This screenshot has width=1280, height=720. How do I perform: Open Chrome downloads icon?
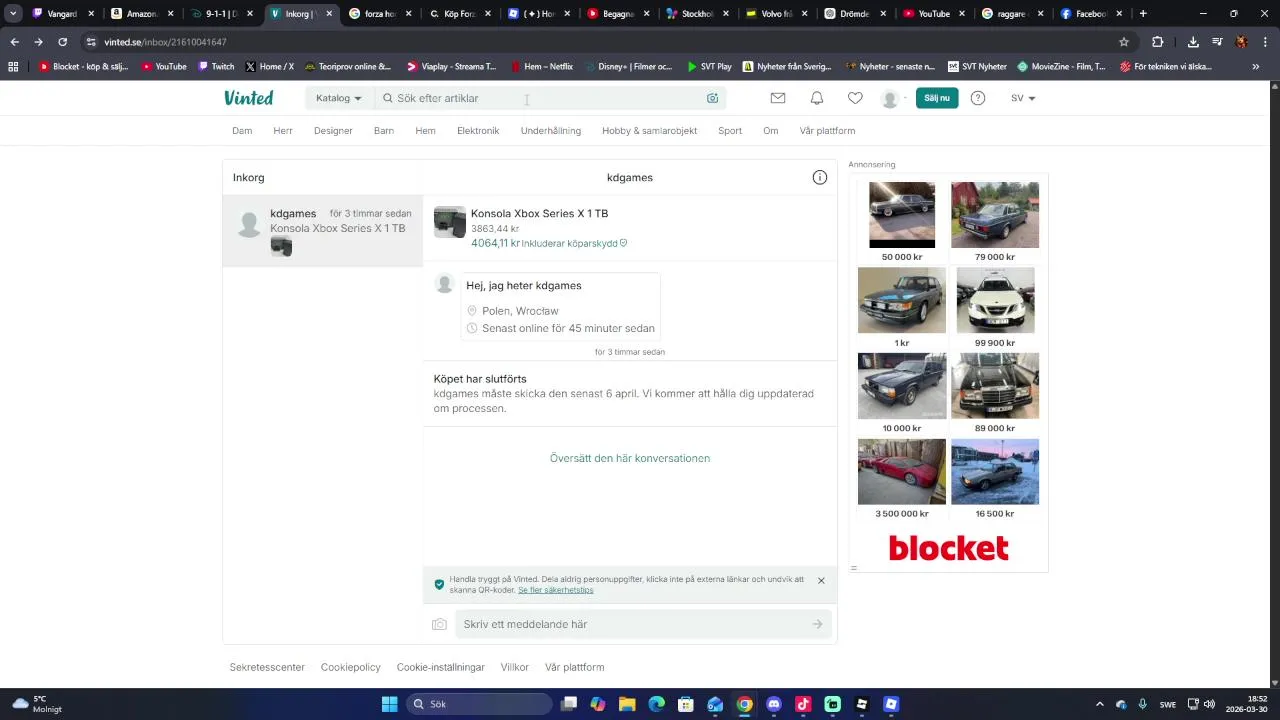pyautogui.click(x=1193, y=42)
